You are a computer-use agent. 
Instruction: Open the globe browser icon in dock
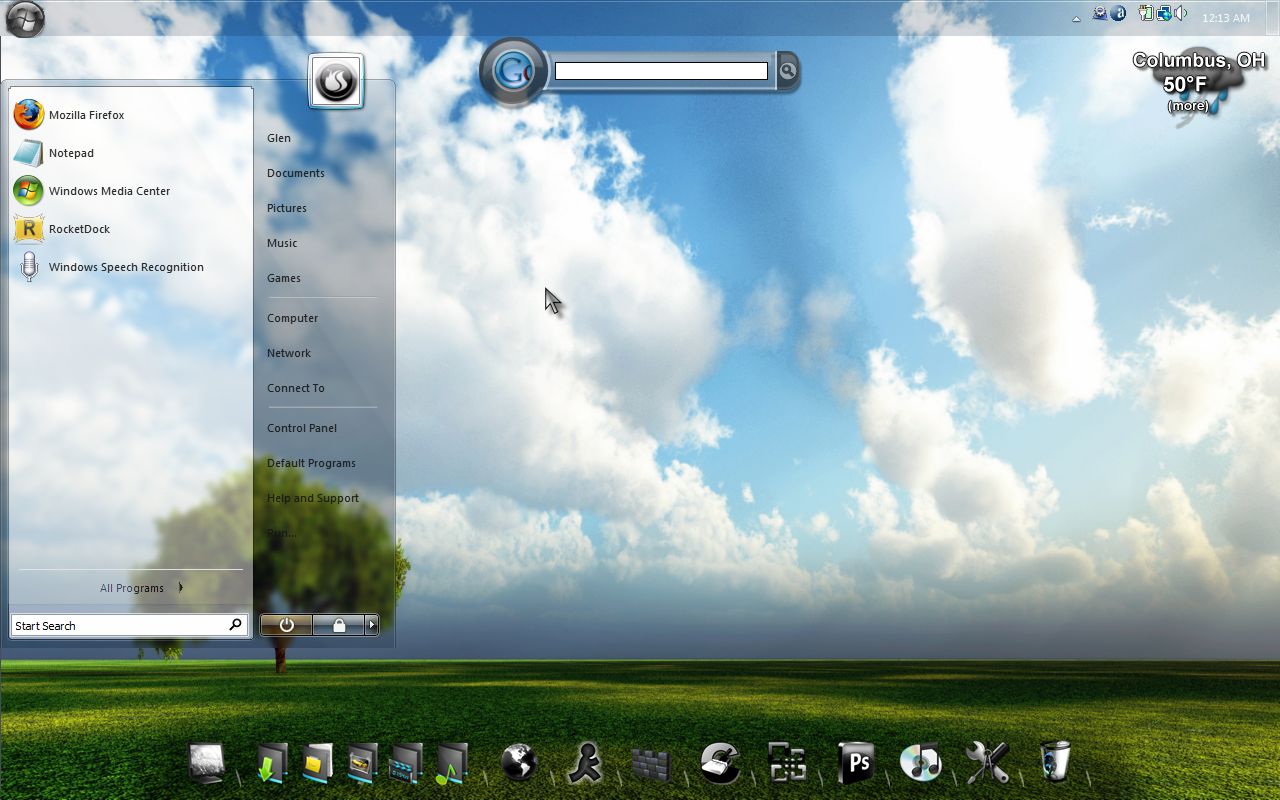519,764
